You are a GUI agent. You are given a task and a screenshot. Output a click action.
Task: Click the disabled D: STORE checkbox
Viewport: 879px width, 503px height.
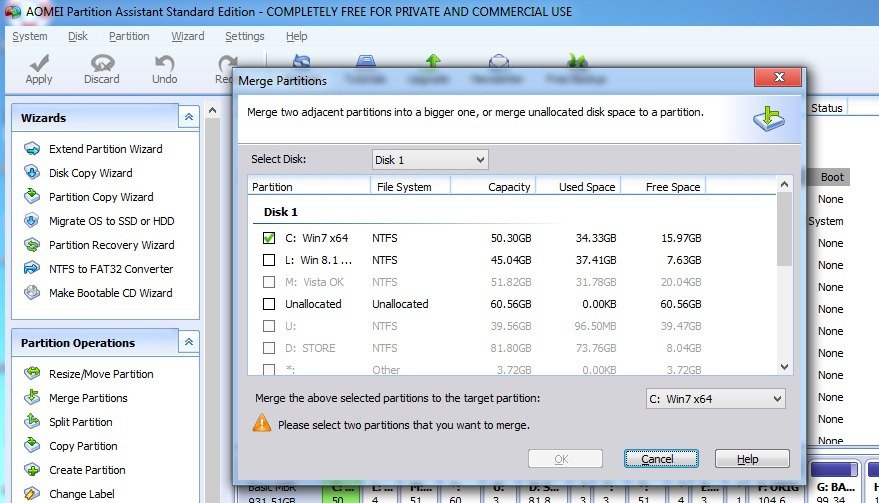point(269,348)
